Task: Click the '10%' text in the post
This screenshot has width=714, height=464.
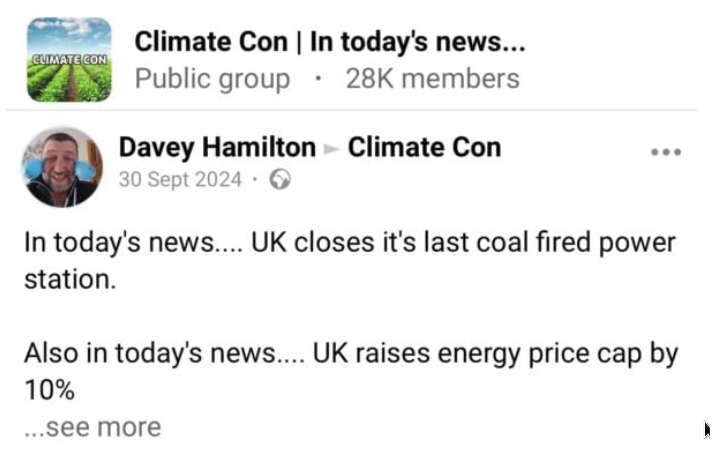Action: pyautogui.click(x=50, y=389)
